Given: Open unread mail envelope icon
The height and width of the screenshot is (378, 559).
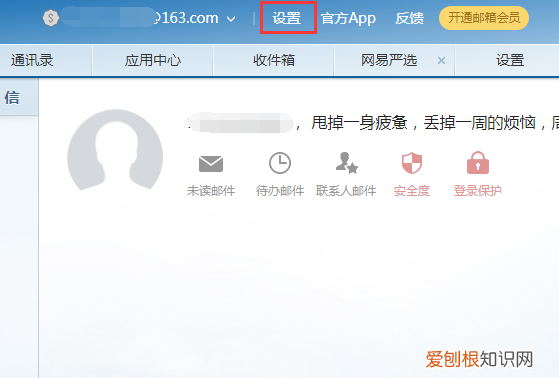Looking at the screenshot, I should (x=211, y=164).
